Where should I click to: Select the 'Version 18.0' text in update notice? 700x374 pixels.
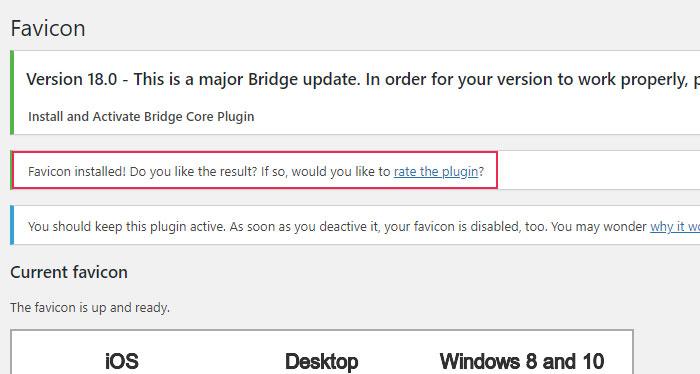tap(71, 79)
